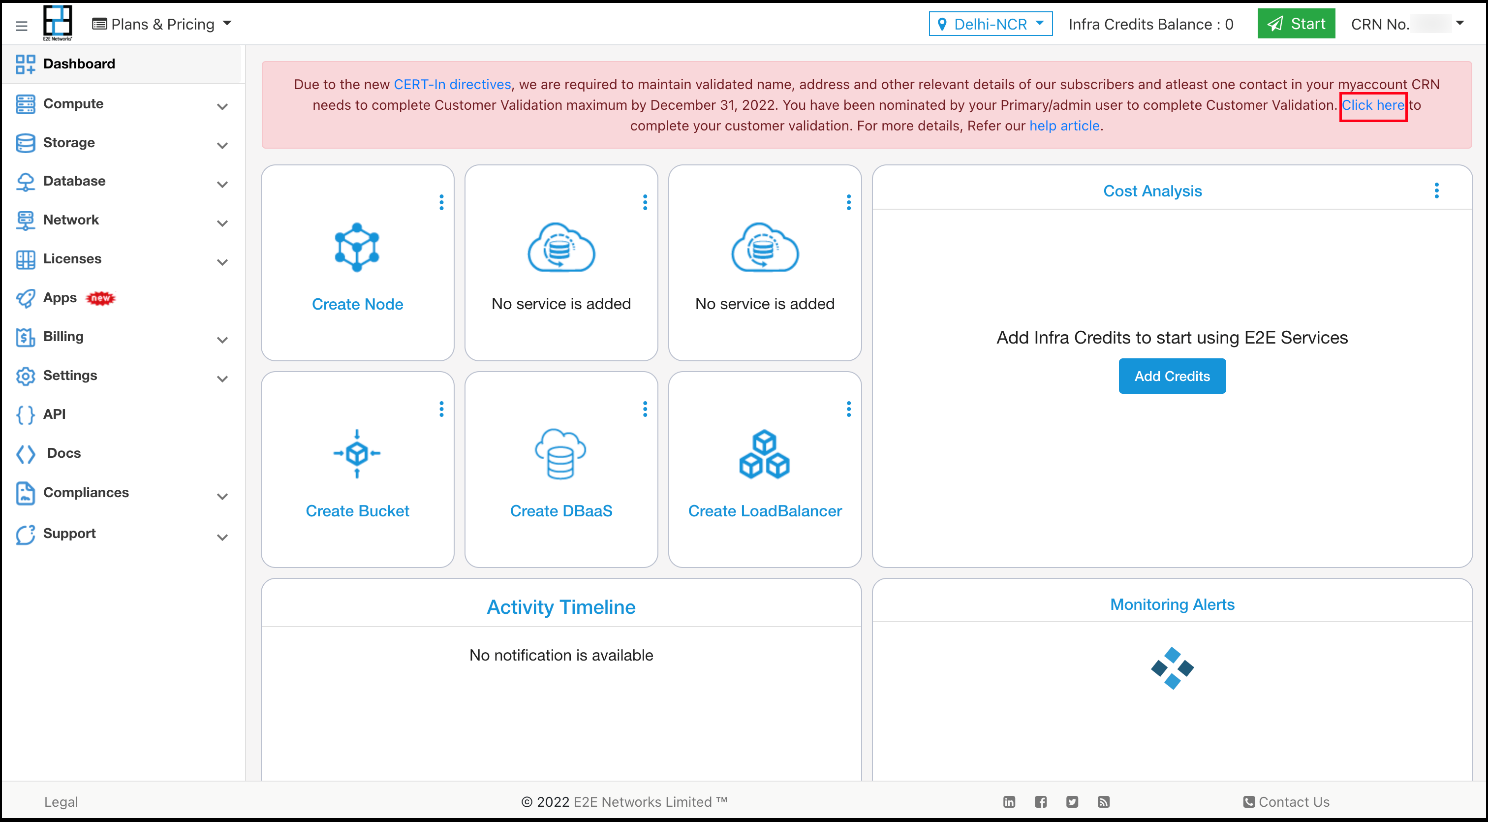Select Billing label in the sidebar
Viewport: 1488px width, 822px height.
[63, 337]
